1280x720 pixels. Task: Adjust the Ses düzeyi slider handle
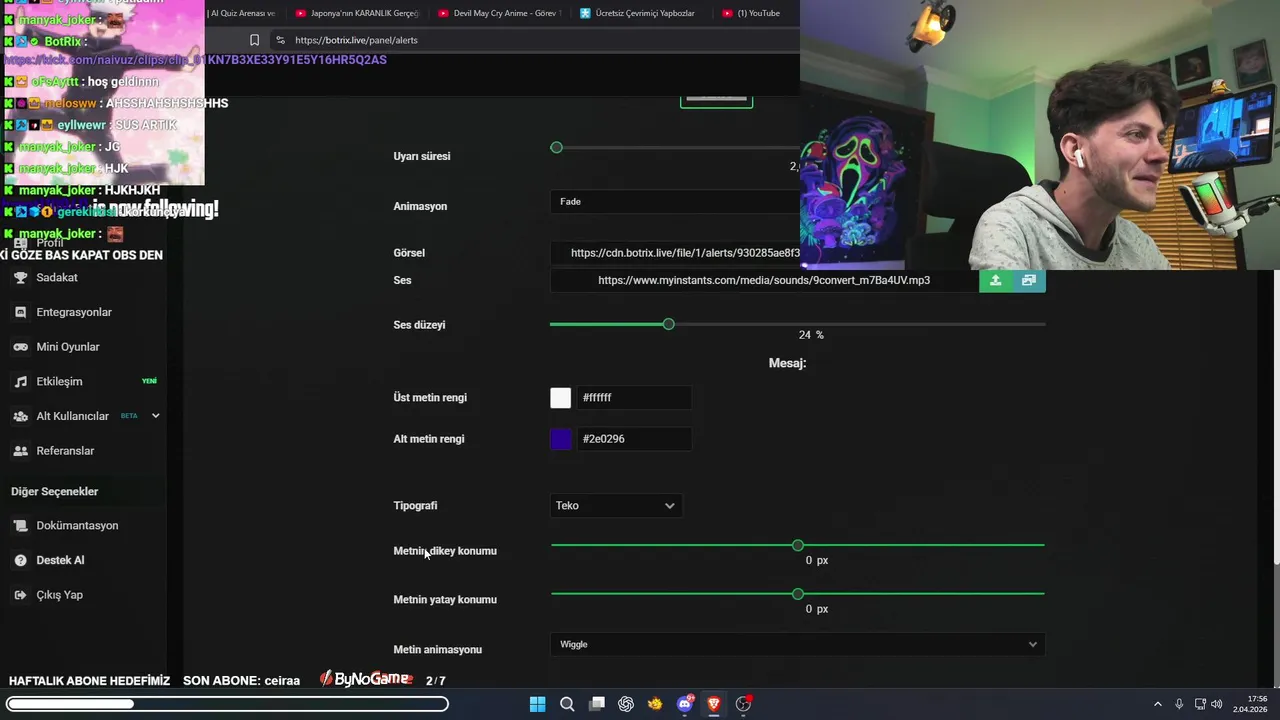669,324
